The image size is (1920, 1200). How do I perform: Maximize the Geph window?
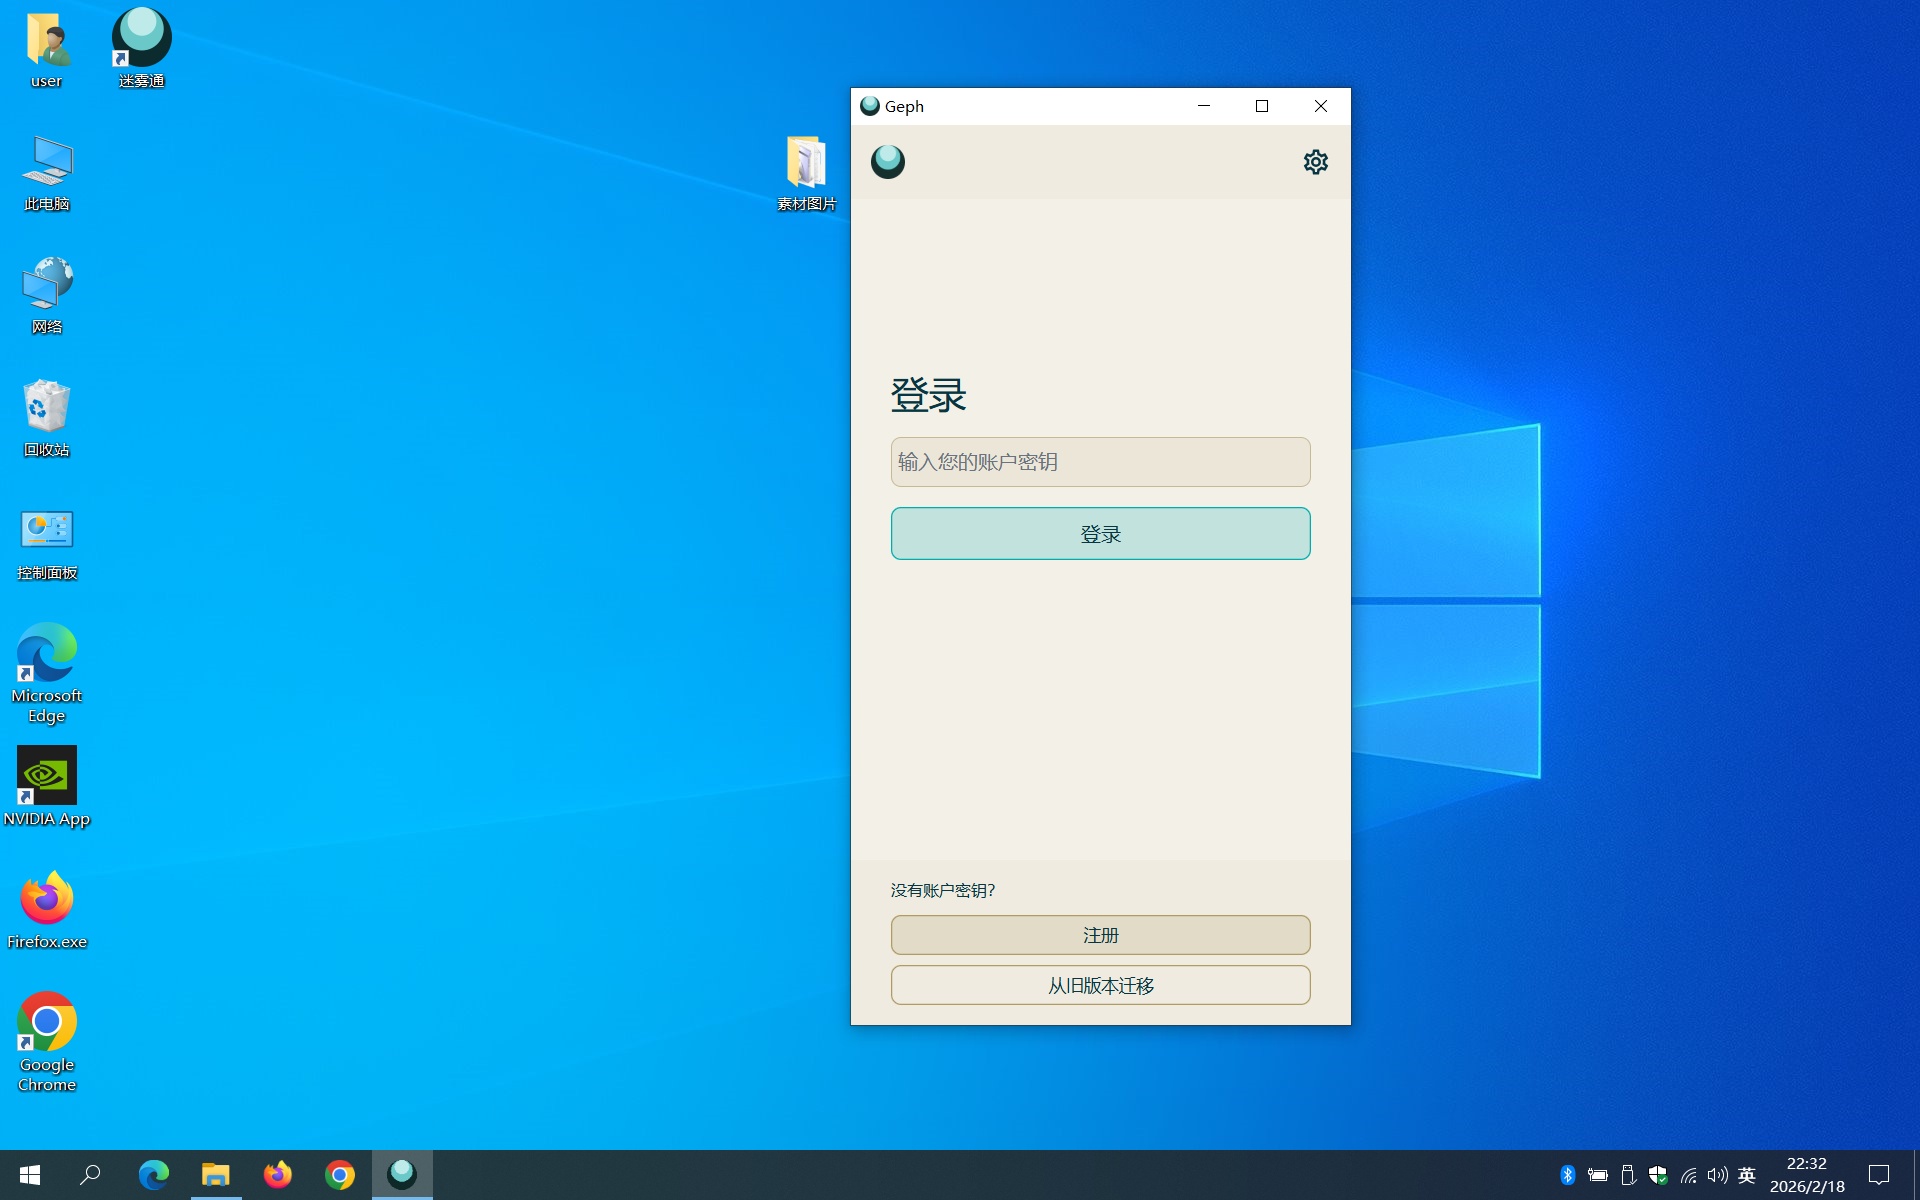pos(1262,106)
